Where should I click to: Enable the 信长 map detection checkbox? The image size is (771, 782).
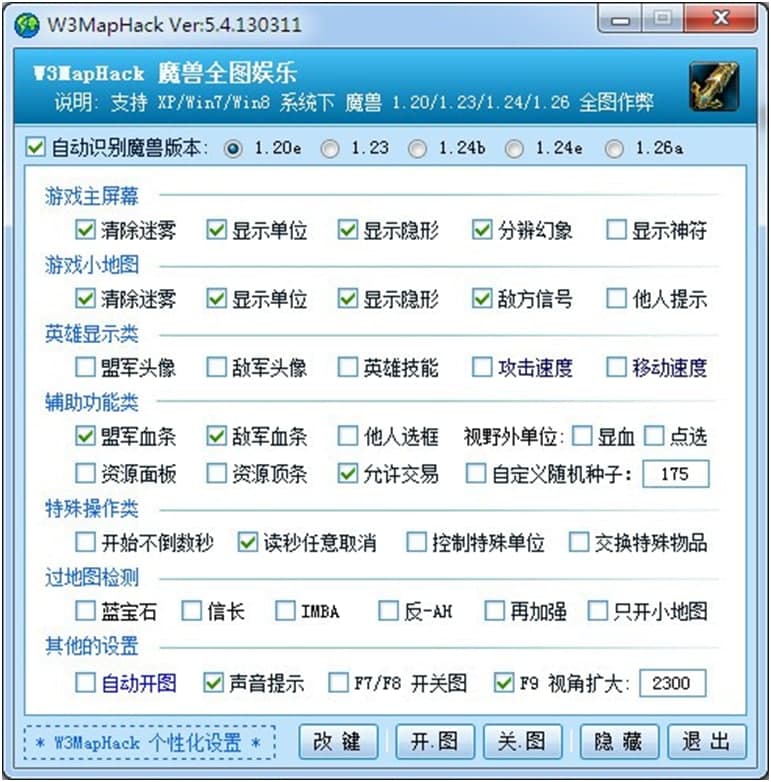click(192, 611)
